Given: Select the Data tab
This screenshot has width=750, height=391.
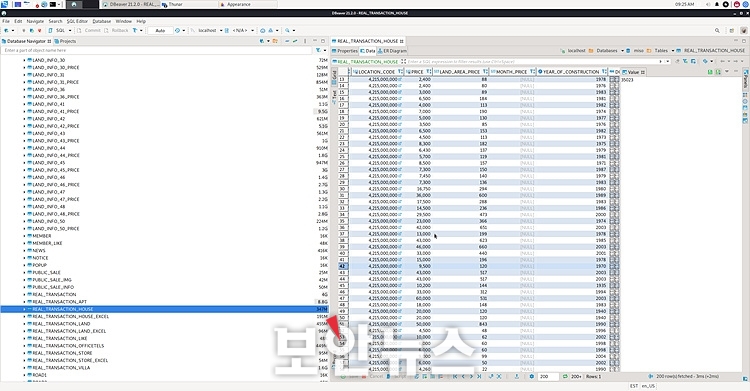Looking at the screenshot, I should (368, 51).
